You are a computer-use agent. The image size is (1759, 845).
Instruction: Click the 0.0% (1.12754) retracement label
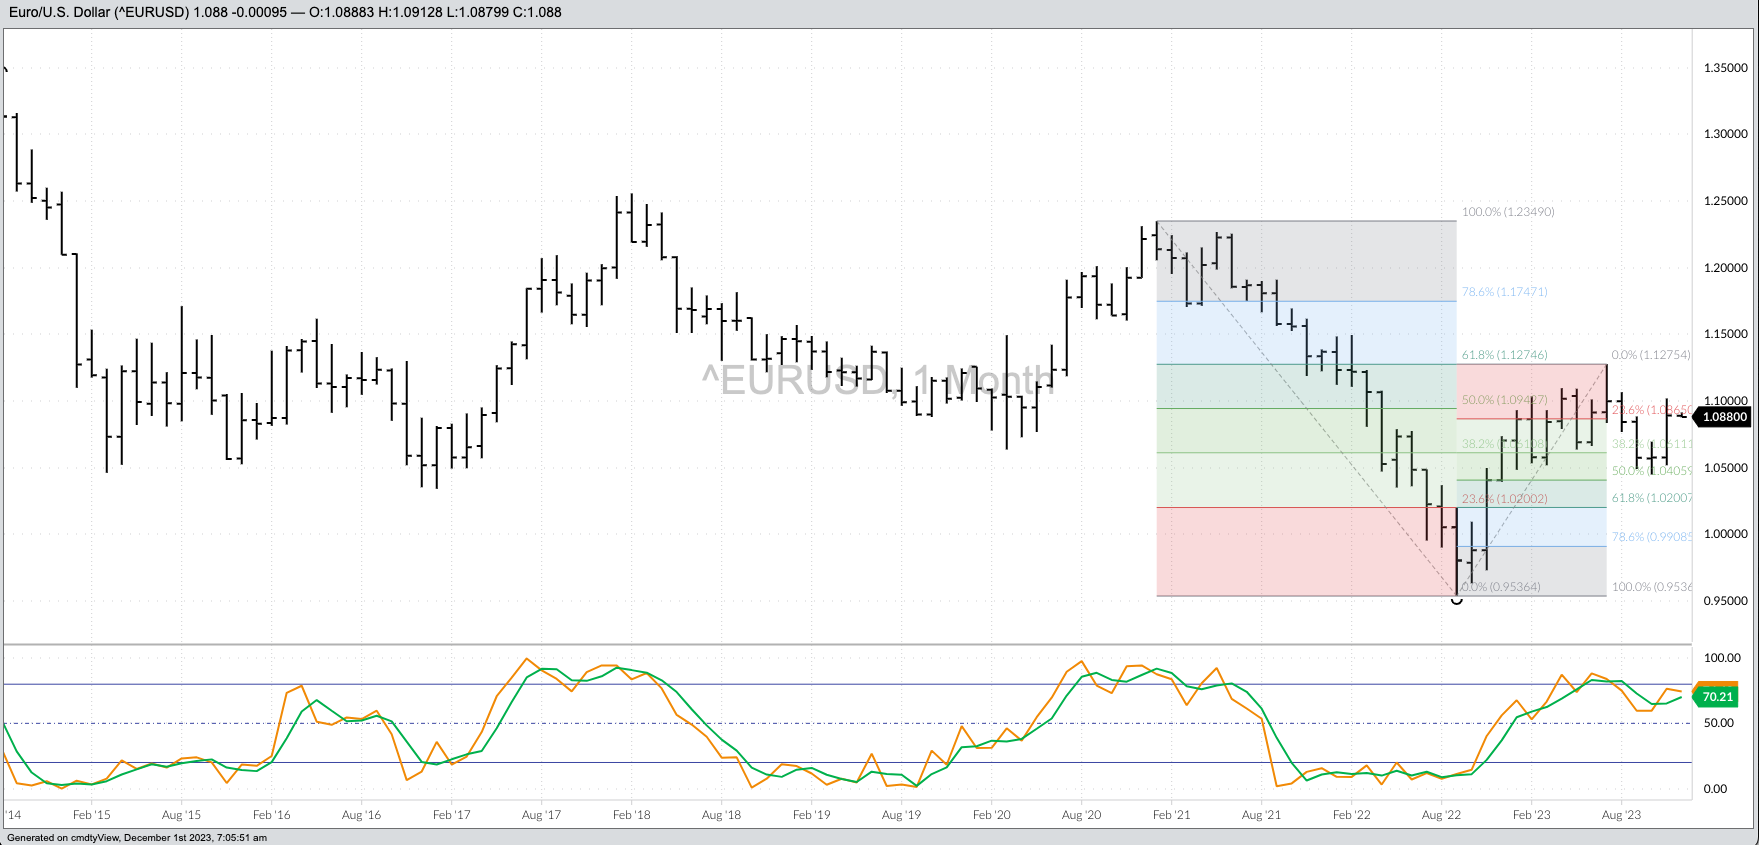(1650, 355)
